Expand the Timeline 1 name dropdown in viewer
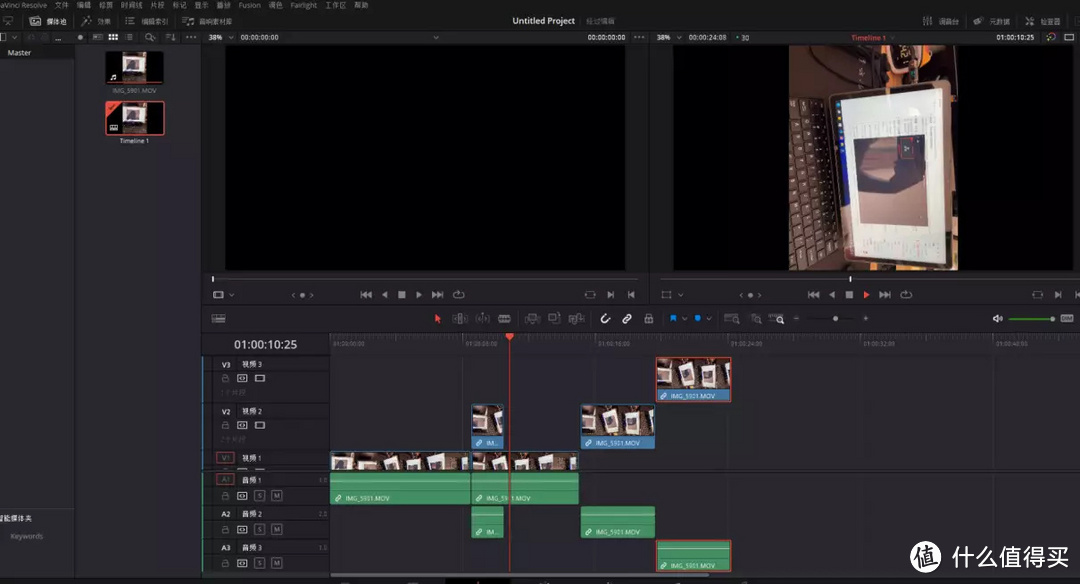 [x=893, y=37]
